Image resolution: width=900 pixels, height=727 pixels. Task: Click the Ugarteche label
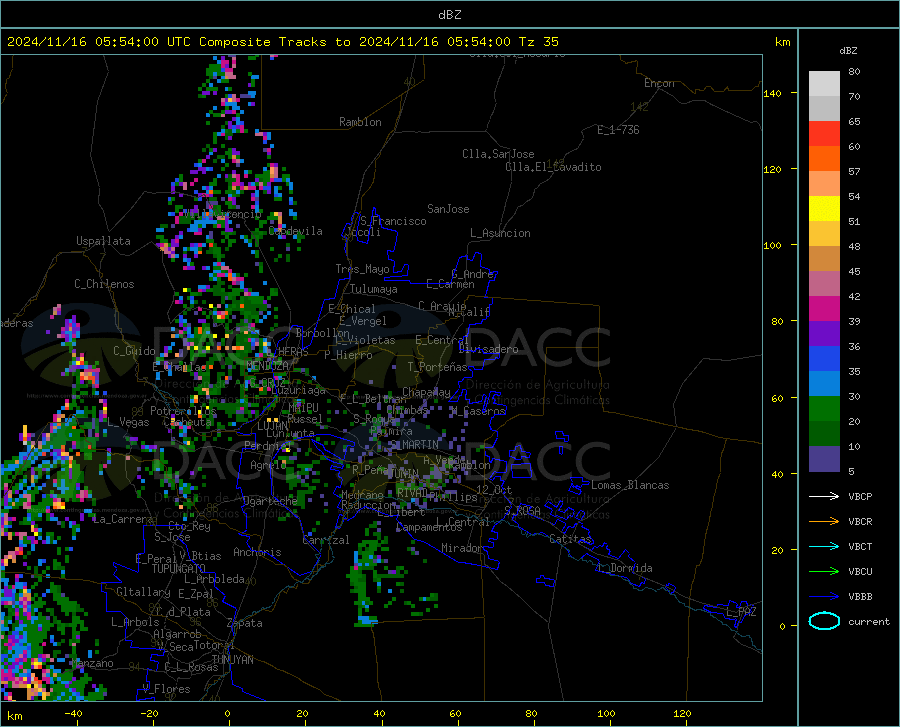(270, 501)
